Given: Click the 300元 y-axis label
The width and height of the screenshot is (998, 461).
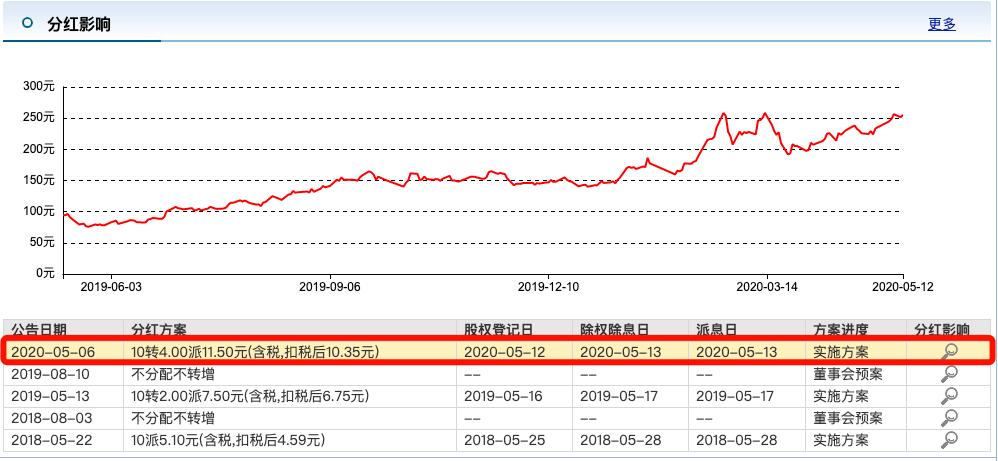Looking at the screenshot, I should (39, 87).
